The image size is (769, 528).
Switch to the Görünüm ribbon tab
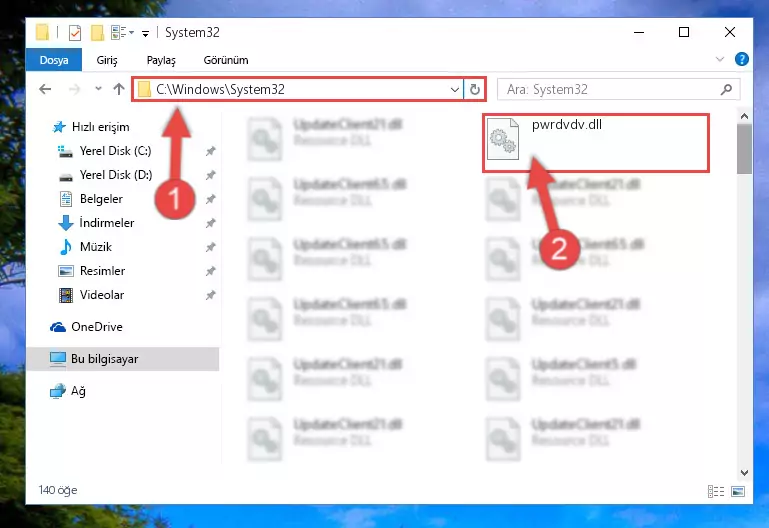coord(226,60)
